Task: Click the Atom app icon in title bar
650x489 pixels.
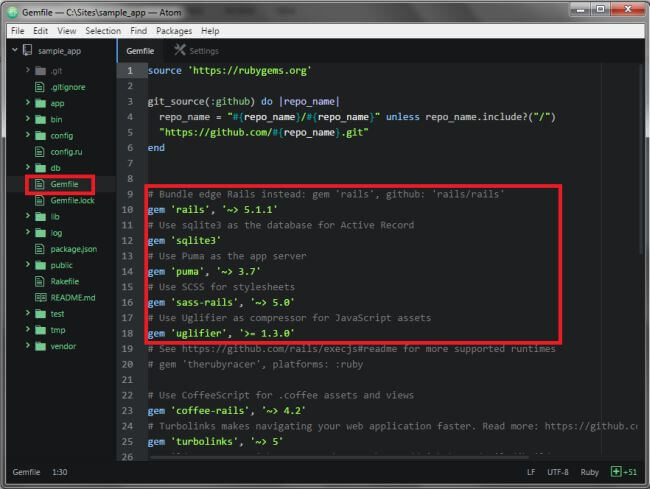Action: (13, 12)
